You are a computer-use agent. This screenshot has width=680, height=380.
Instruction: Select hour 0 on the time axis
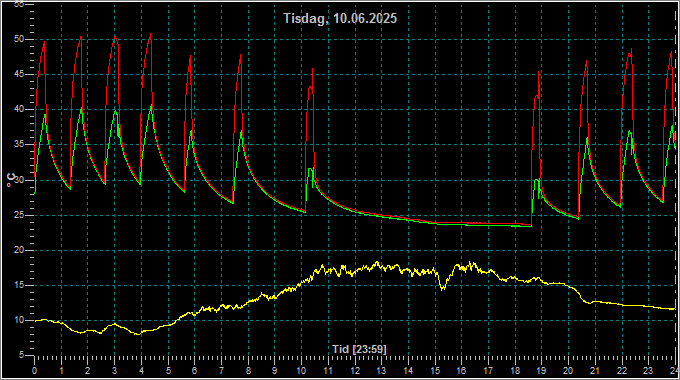(x=34, y=371)
